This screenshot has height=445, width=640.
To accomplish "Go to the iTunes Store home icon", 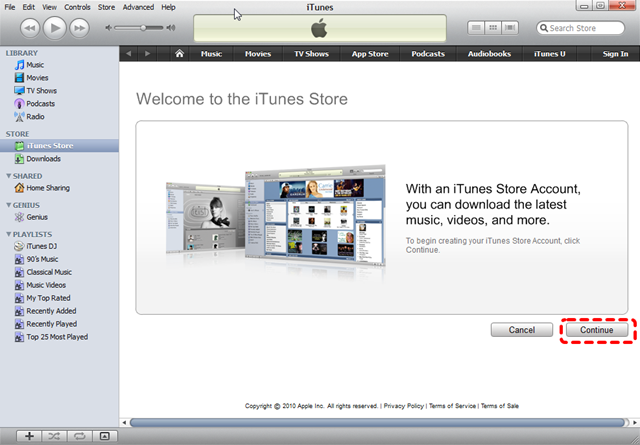I will pyautogui.click(x=179, y=53).
